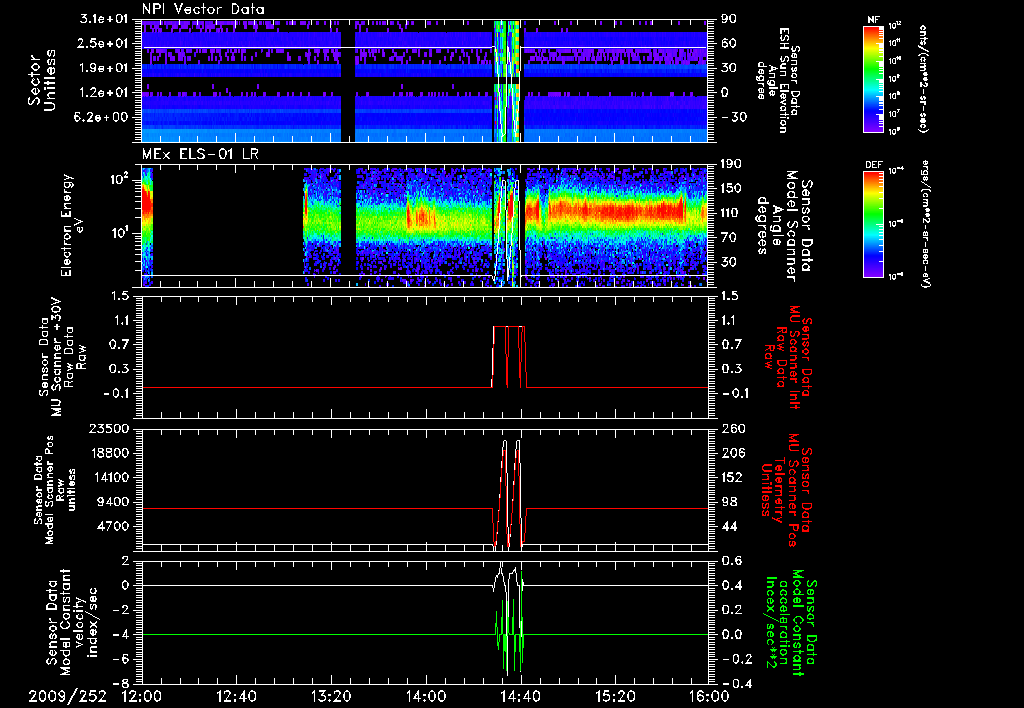Screen dimensions: 1024x708
Task: Click the "DEF" color bar label
Action: [874, 165]
